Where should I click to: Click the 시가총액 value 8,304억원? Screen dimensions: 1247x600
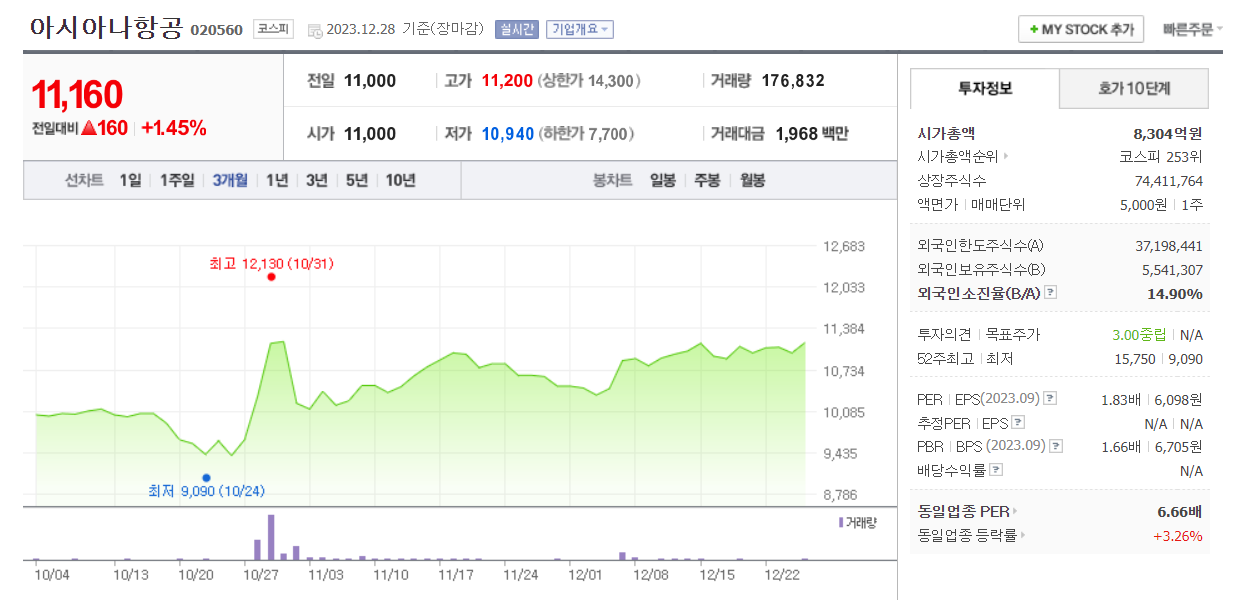point(1168,133)
